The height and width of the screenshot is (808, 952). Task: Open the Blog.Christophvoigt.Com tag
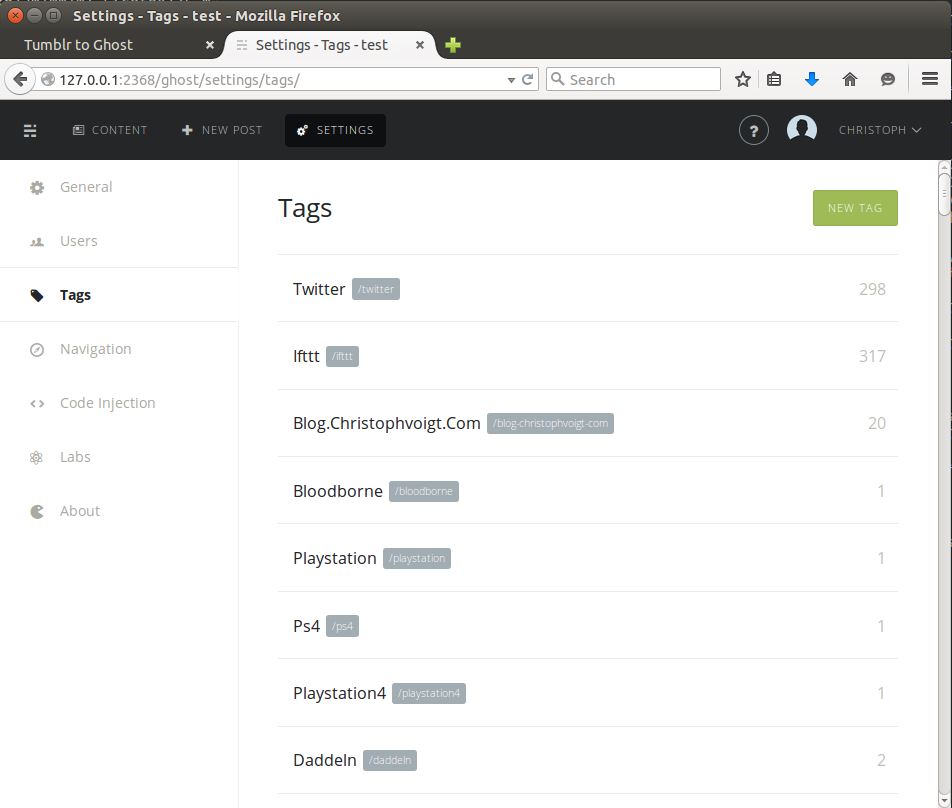(x=387, y=423)
